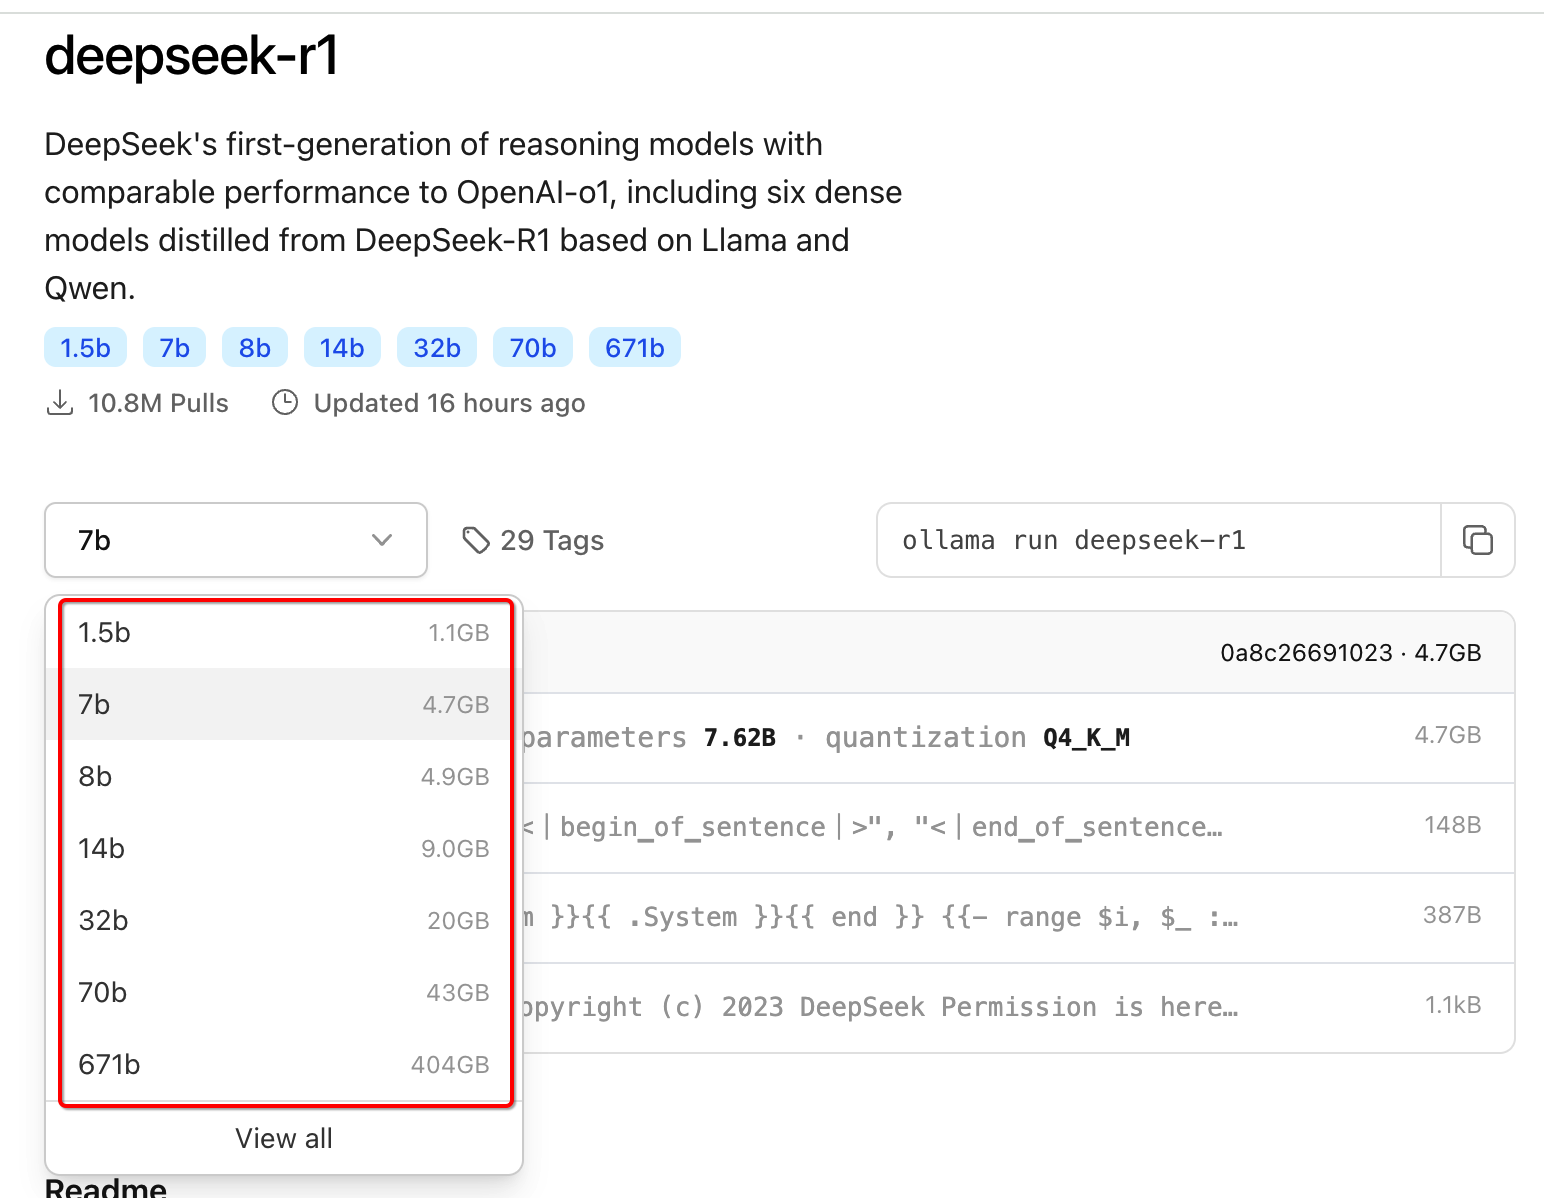Choose the 7b 4.7GB dropdown option

[x=284, y=705]
